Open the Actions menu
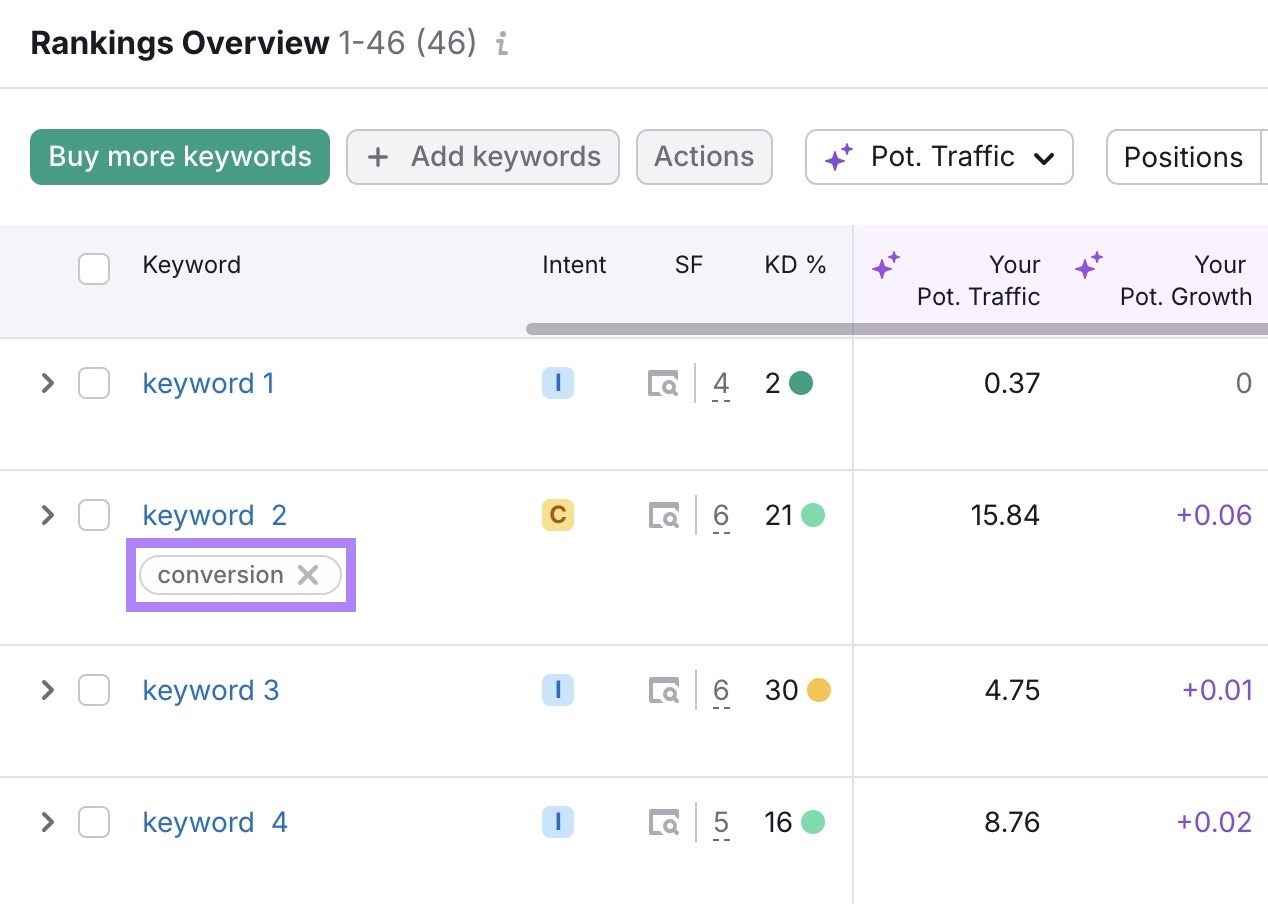The height and width of the screenshot is (904, 1268). click(704, 157)
